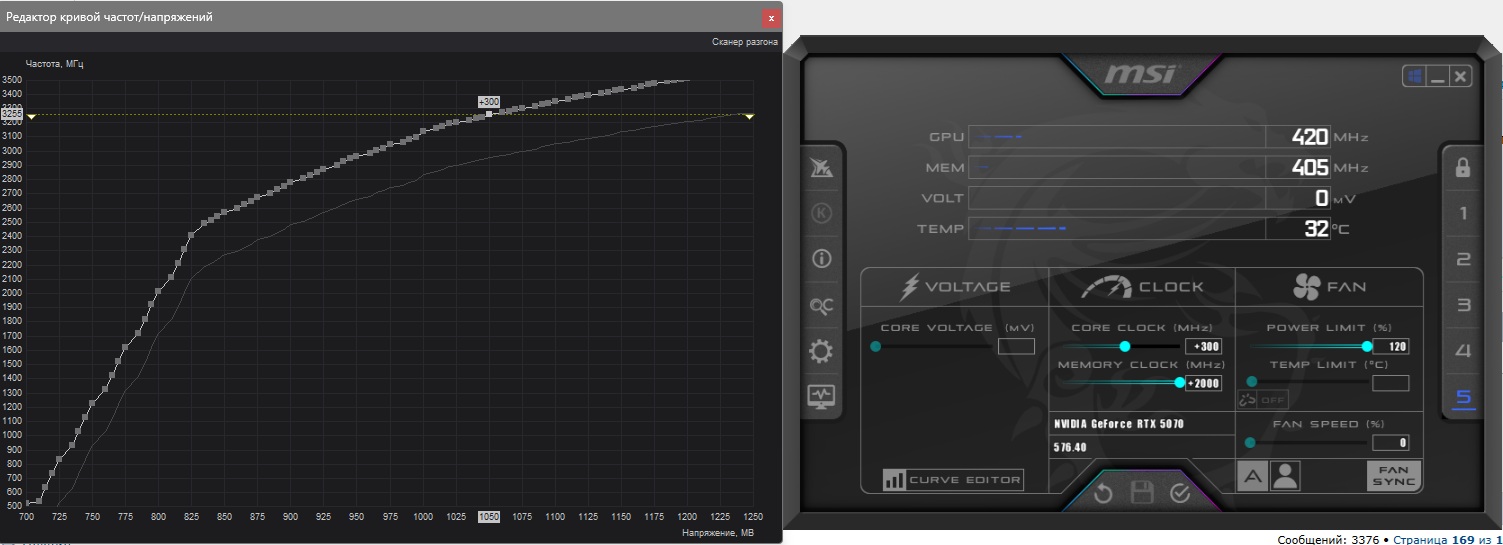The image size is (1503, 545).
Task: Apply settings with the checkmark icon
Action: [x=1180, y=493]
